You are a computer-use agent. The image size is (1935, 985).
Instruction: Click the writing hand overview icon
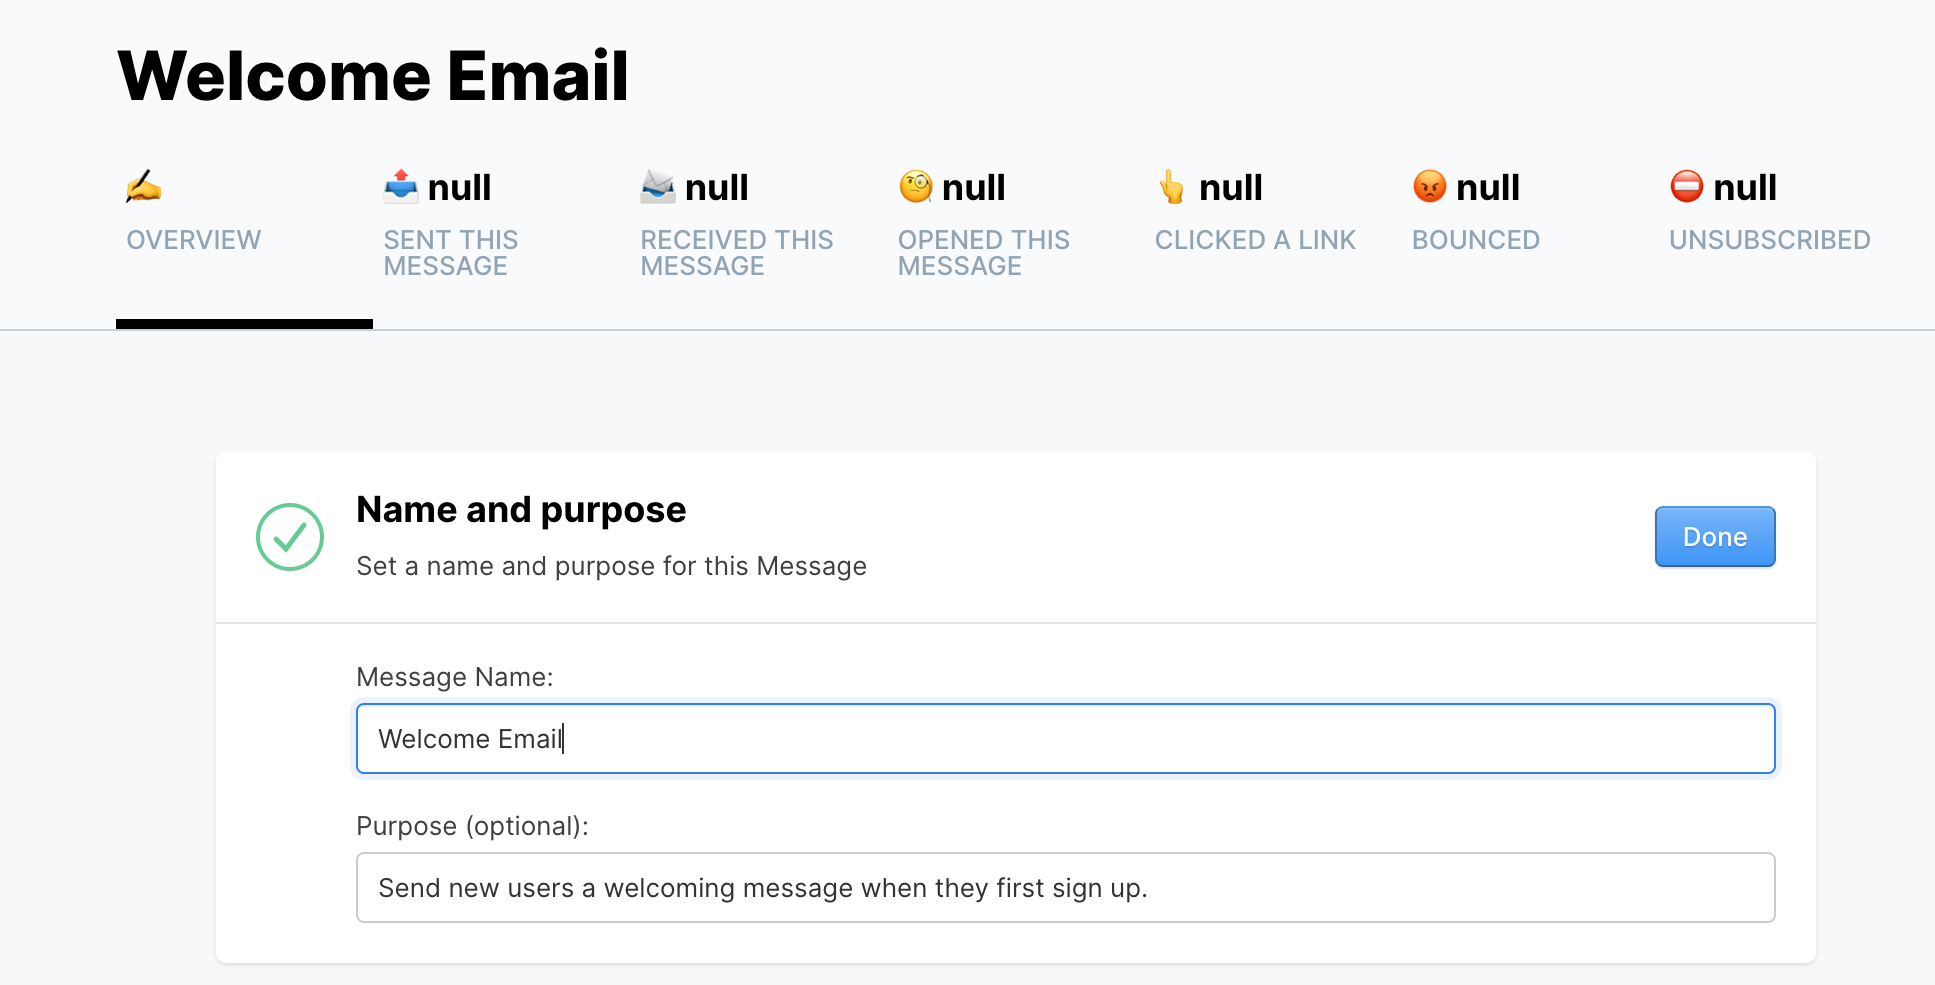click(x=144, y=187)
